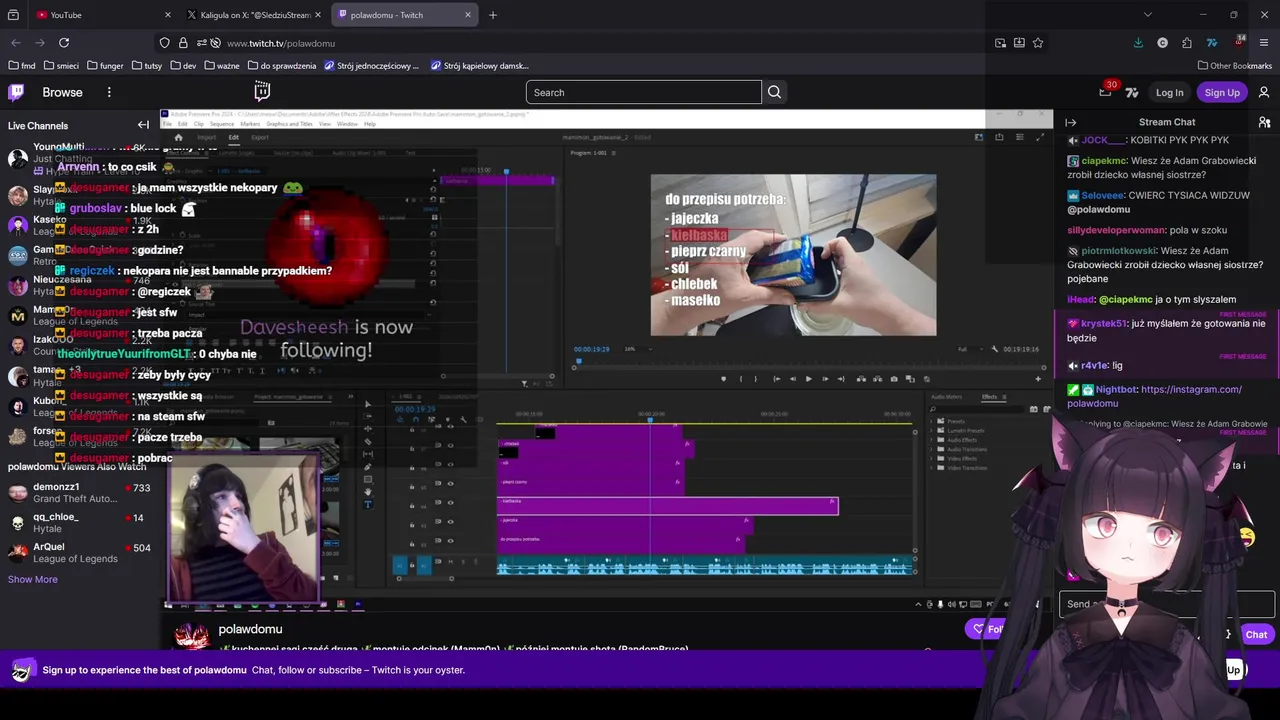
Task: Step forward one frame in Program monitor
Action: 825,379
